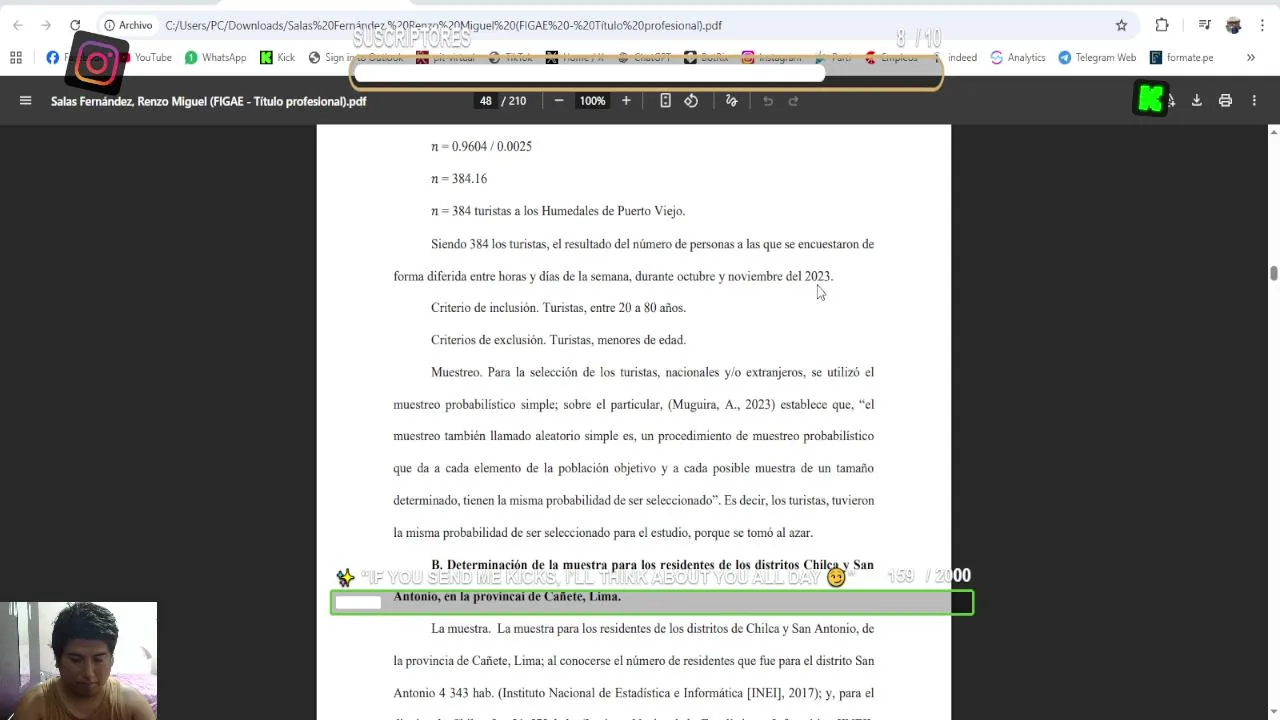This screenshot has height=720, width=1280.
Task: Zoom in with the plus icon
Action: tap(626, 101)
